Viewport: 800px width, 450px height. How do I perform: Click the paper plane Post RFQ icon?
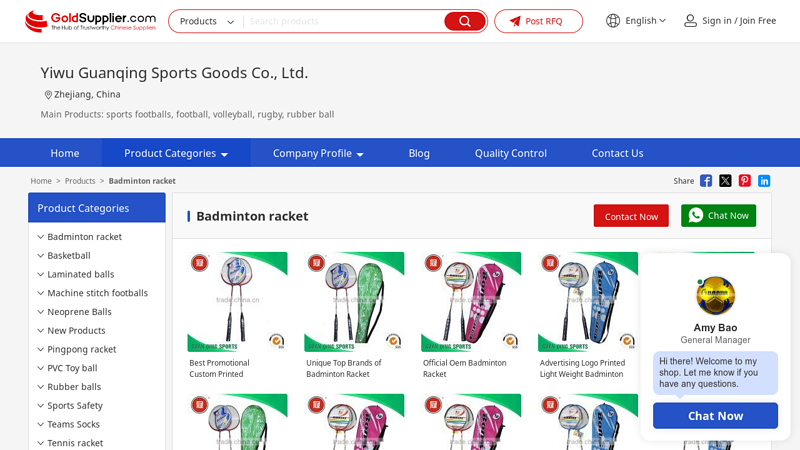point(515,21)
